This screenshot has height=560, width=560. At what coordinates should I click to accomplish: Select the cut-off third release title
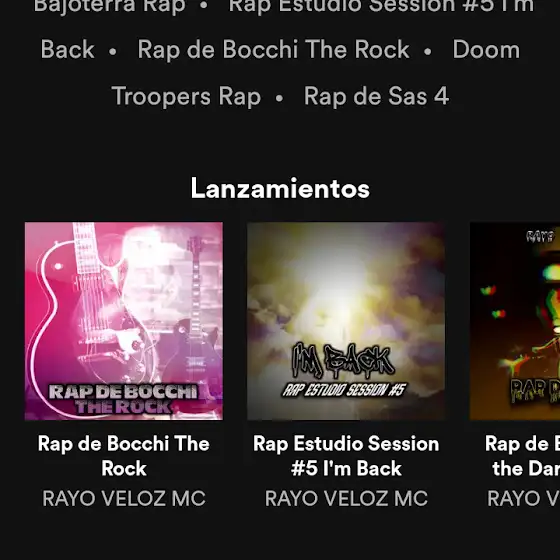522,456
